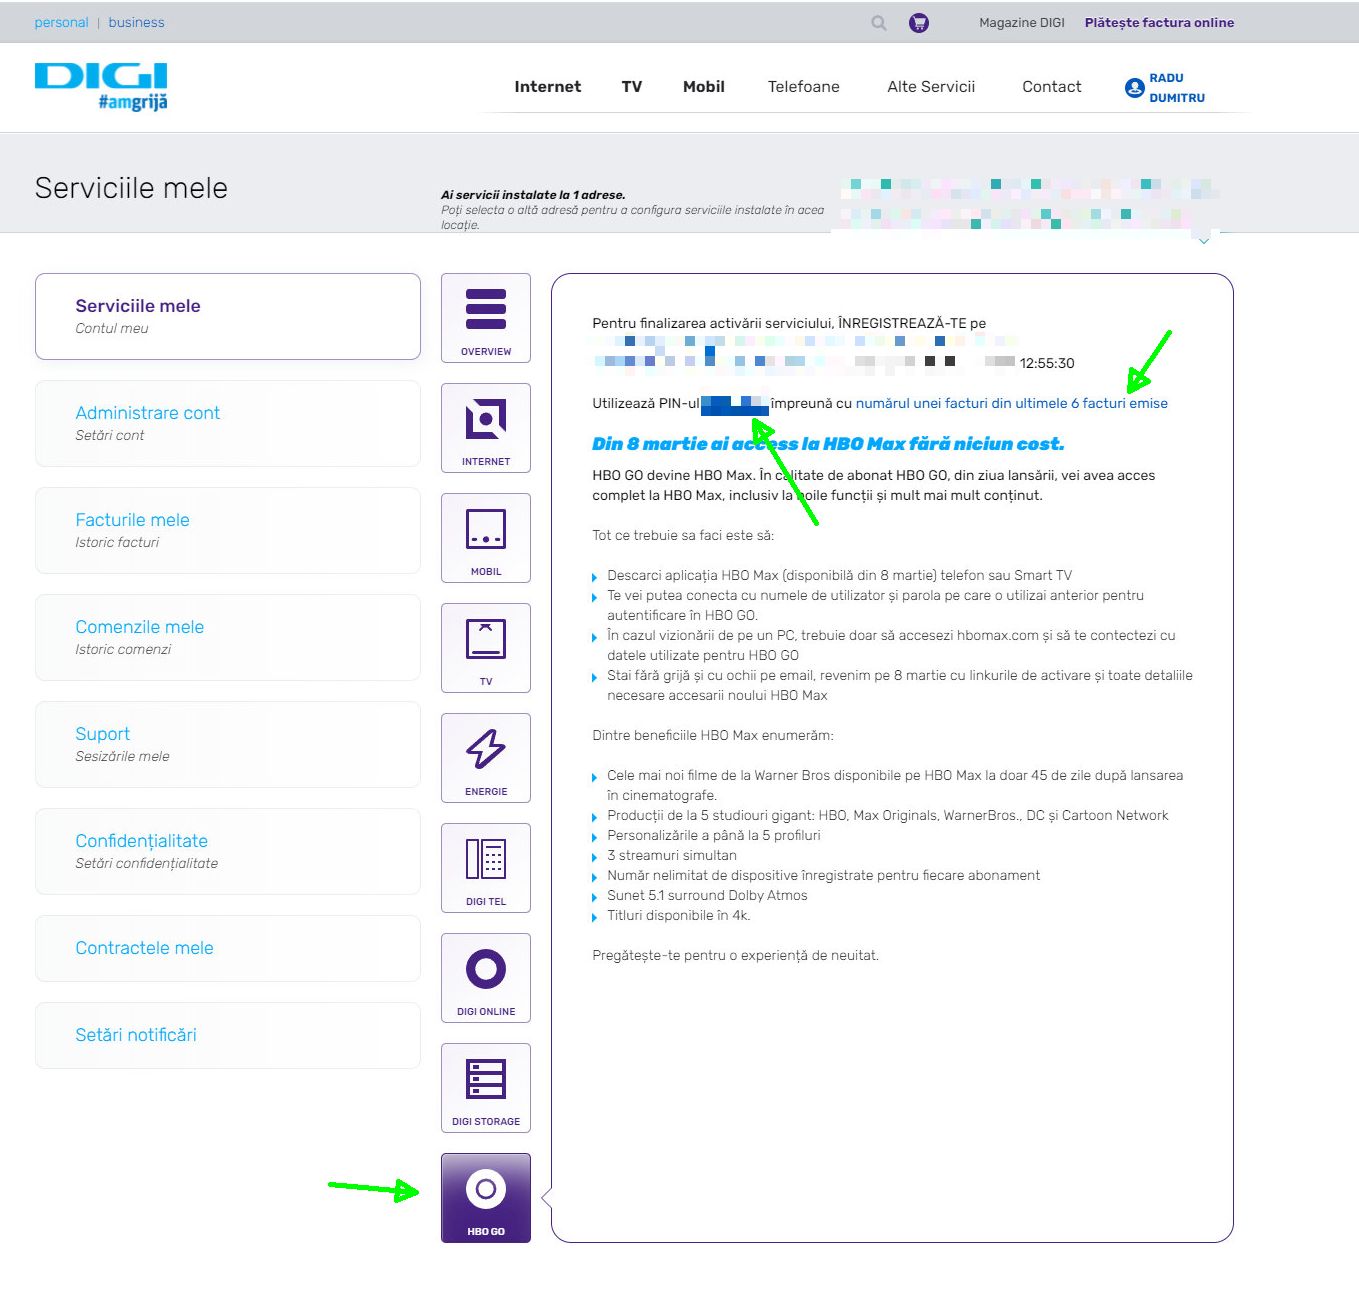Switch to personal section
The image size is (1359, 1296).
pyautogui.click(x=61, y=22)
